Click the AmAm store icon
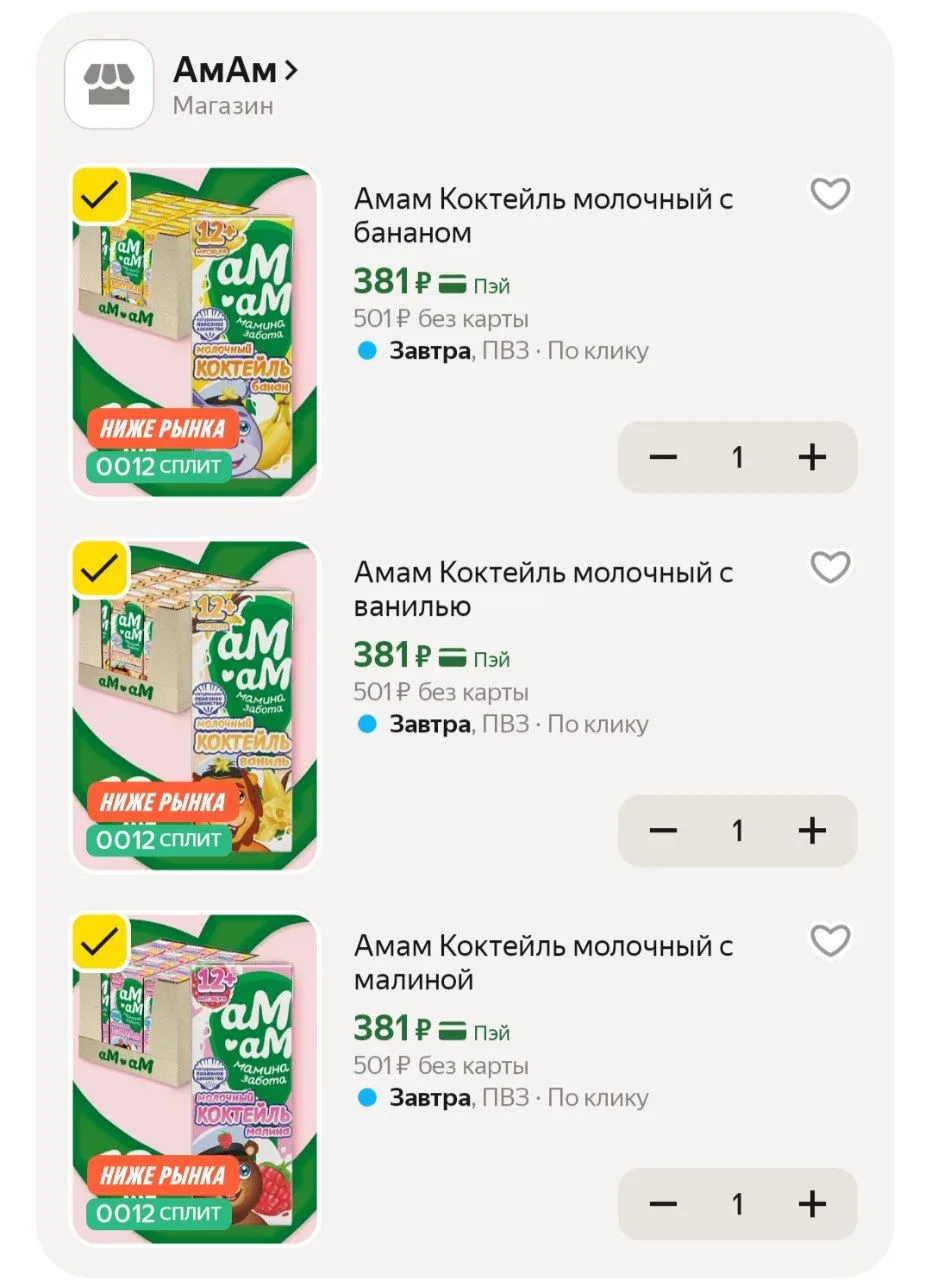The height and width of the screenshot is (1280, 931). (x=109, y=84)
